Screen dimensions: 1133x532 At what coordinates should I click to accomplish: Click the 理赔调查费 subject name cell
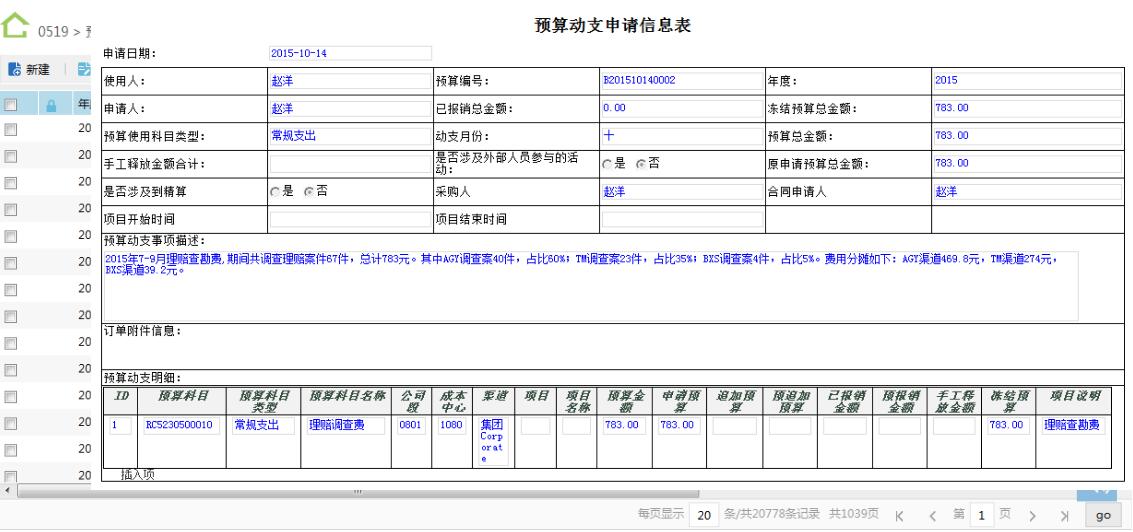point(345,426)
